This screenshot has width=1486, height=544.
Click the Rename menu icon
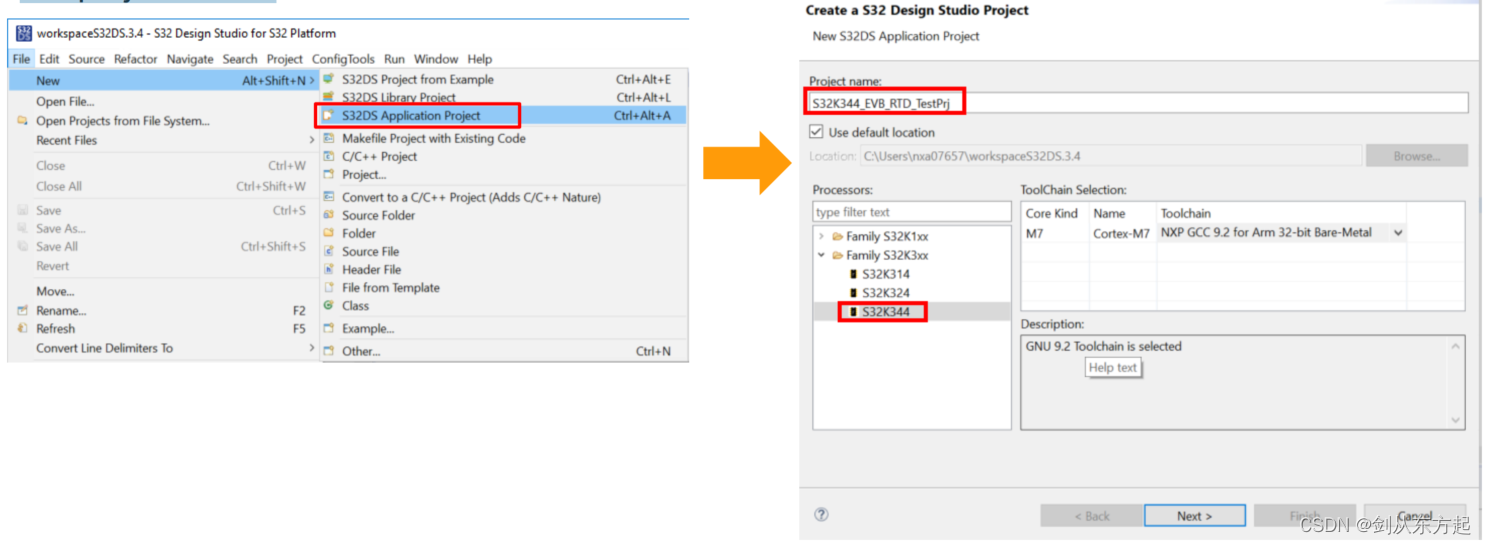(22, 310)
